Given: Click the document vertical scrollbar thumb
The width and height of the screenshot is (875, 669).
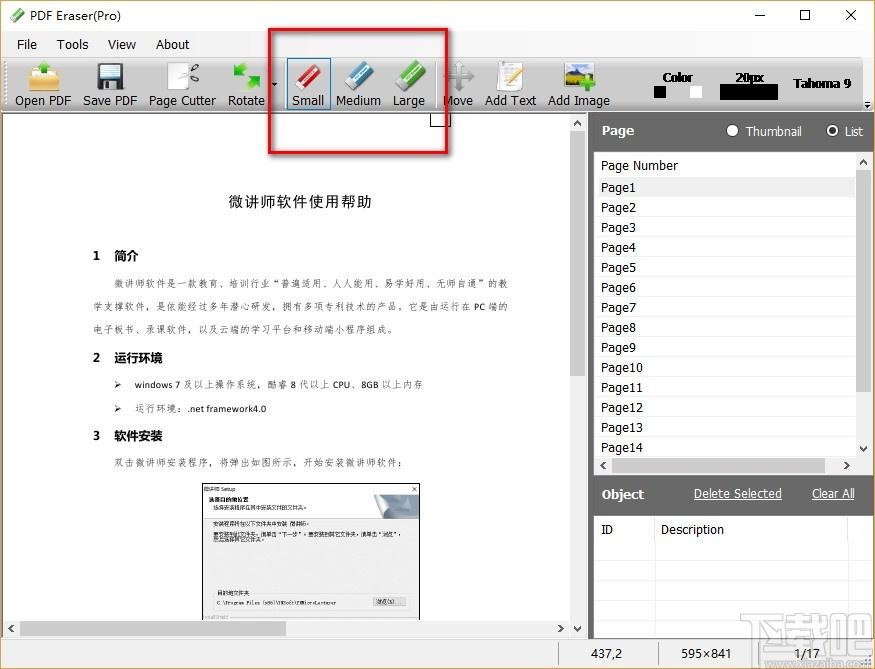Looking at the screenshot, I should pyautogui.click(x=578, y=254).
